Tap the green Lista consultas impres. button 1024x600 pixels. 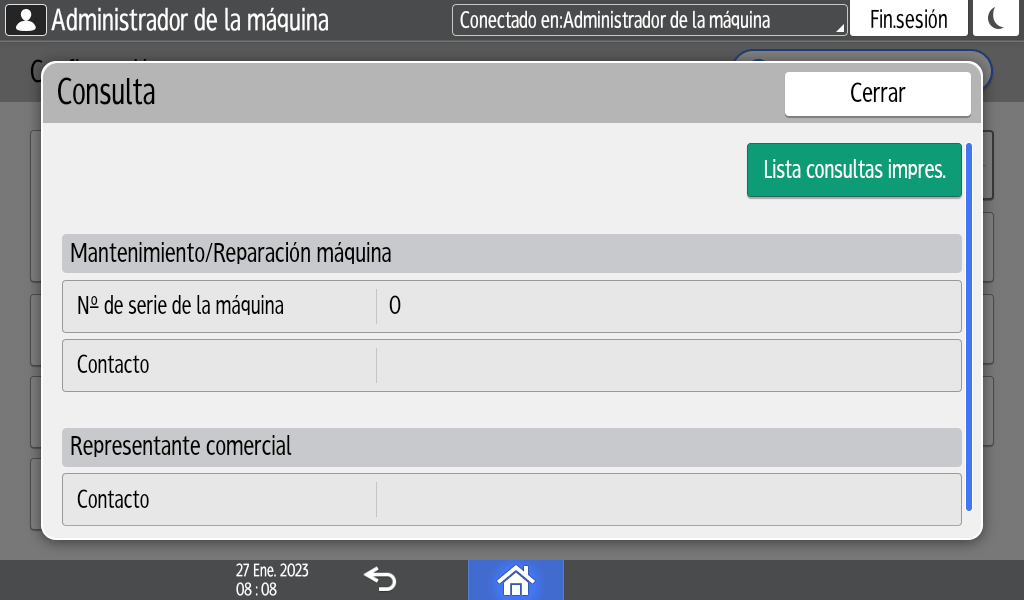click(x=854, y=169)
